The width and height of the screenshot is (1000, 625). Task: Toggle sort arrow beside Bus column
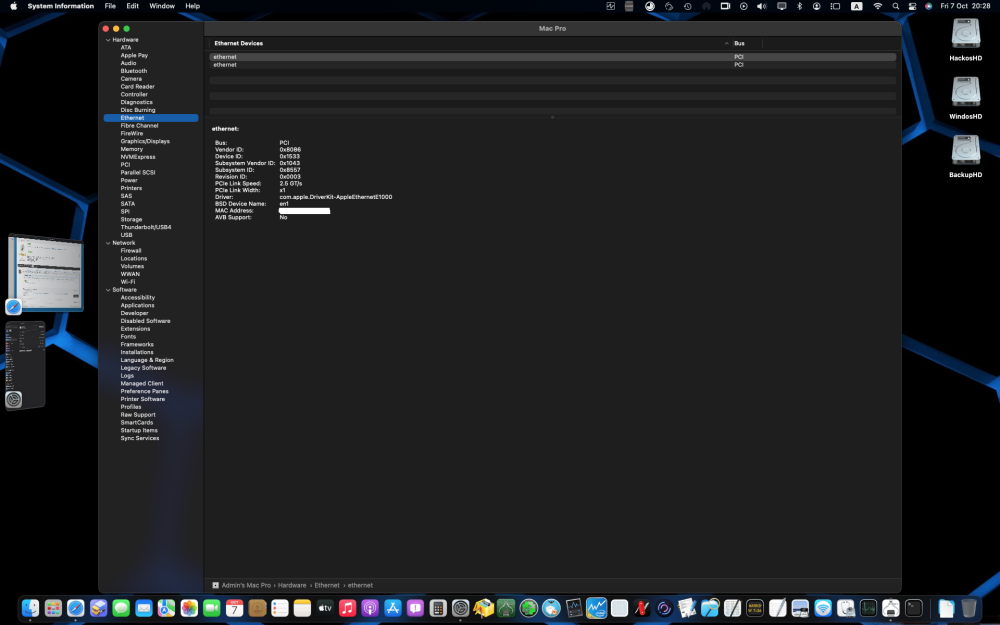point(726,43)
